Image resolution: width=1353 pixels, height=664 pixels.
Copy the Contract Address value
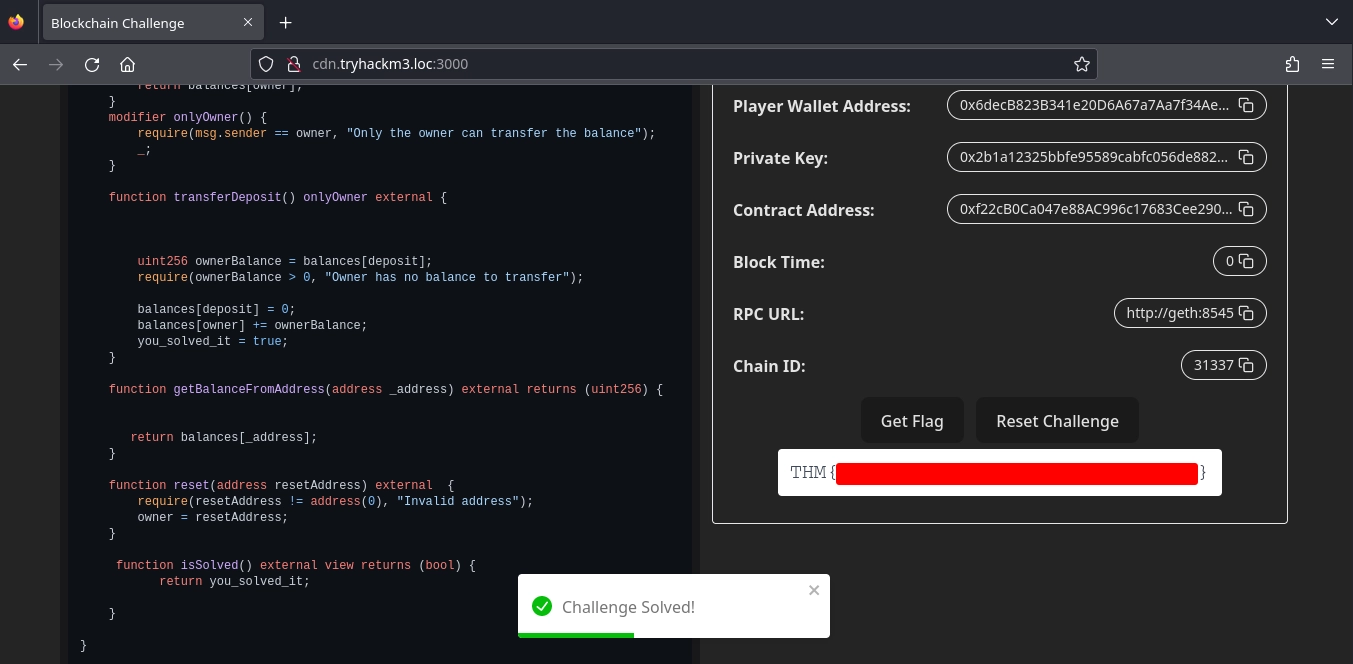click(x=1246, y=209)
